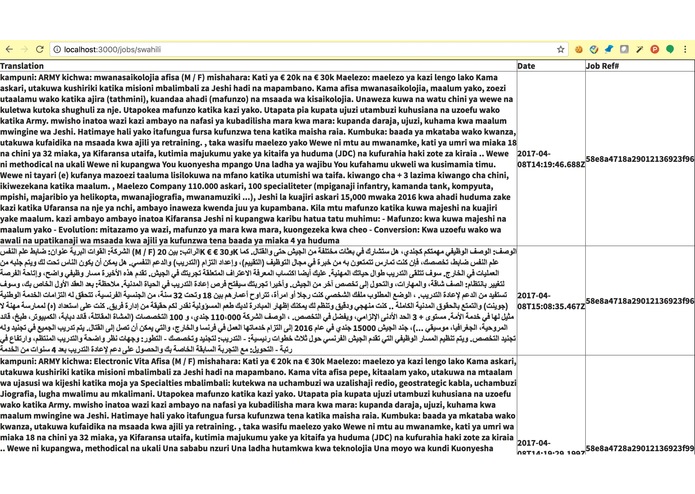Open the gray square extension icon

click(624, 49)
